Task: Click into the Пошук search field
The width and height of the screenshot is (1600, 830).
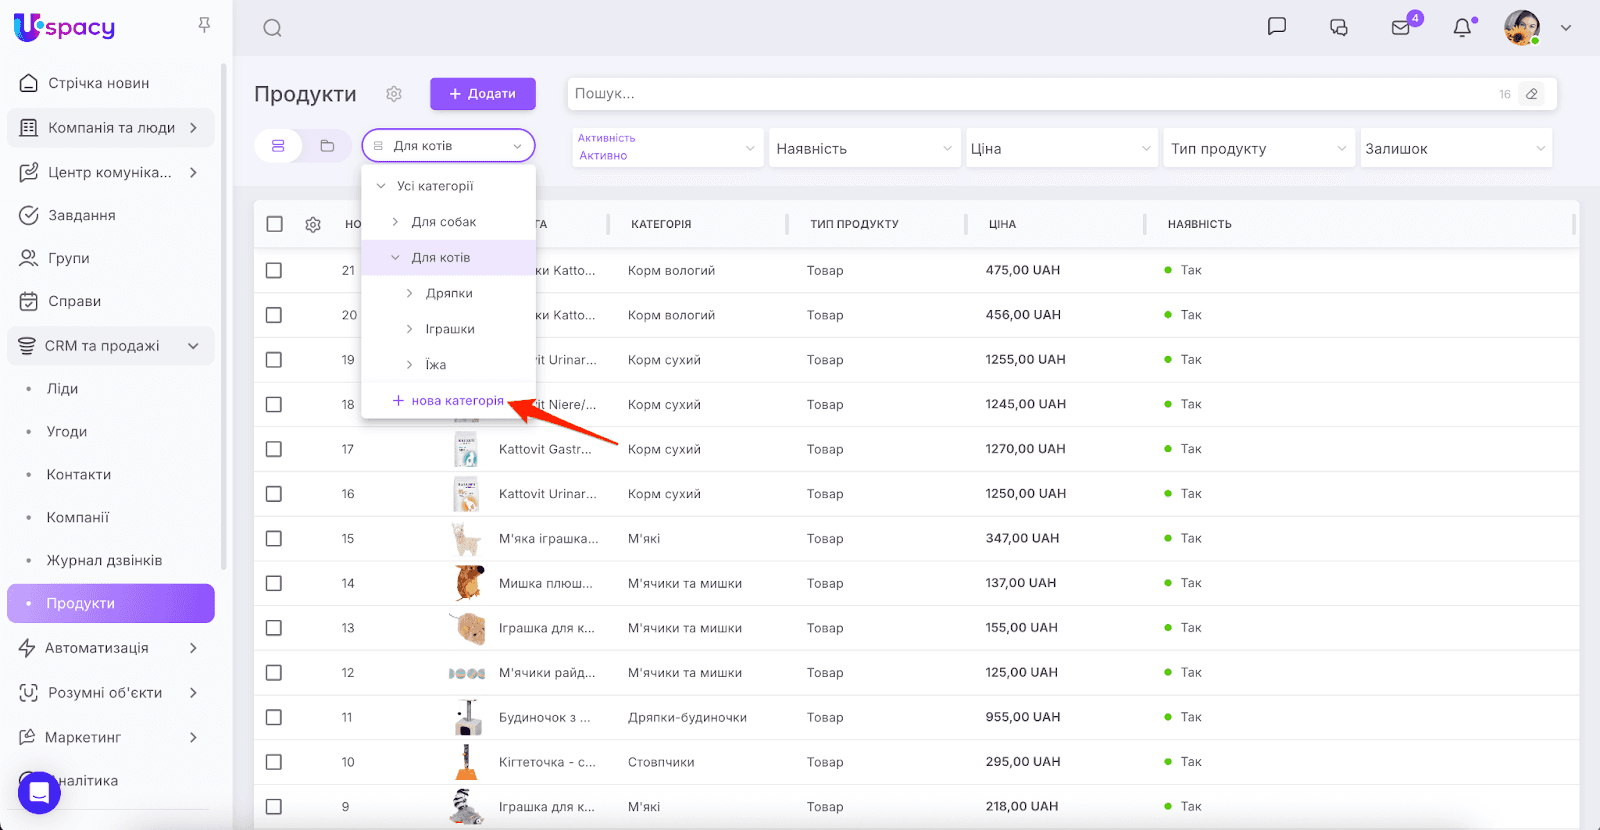Action: [x=1030, y=94]
